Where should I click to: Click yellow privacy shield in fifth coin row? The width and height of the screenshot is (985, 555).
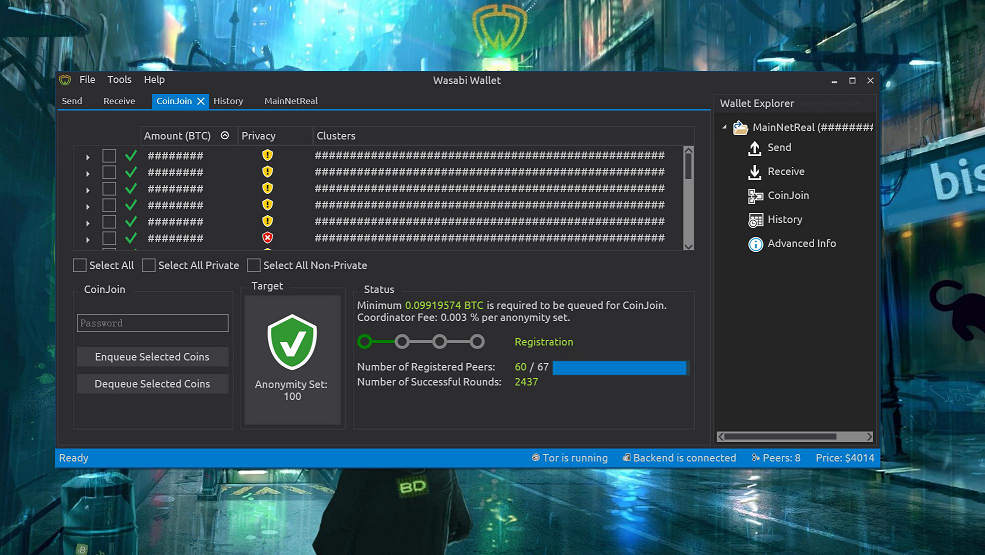pyautogui.click(x=268, y=221)
